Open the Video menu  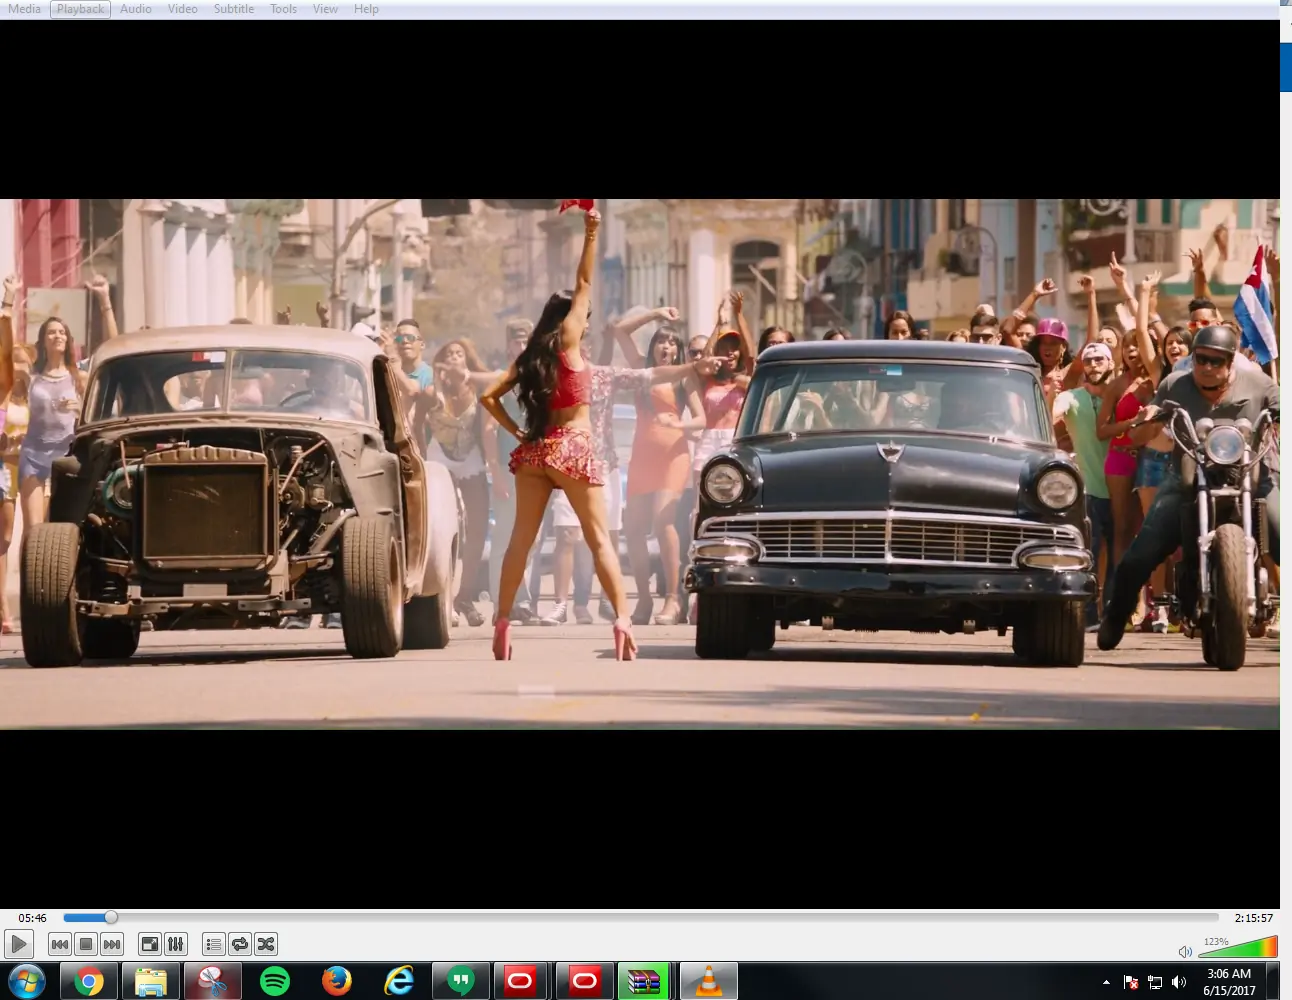point(182,9)
